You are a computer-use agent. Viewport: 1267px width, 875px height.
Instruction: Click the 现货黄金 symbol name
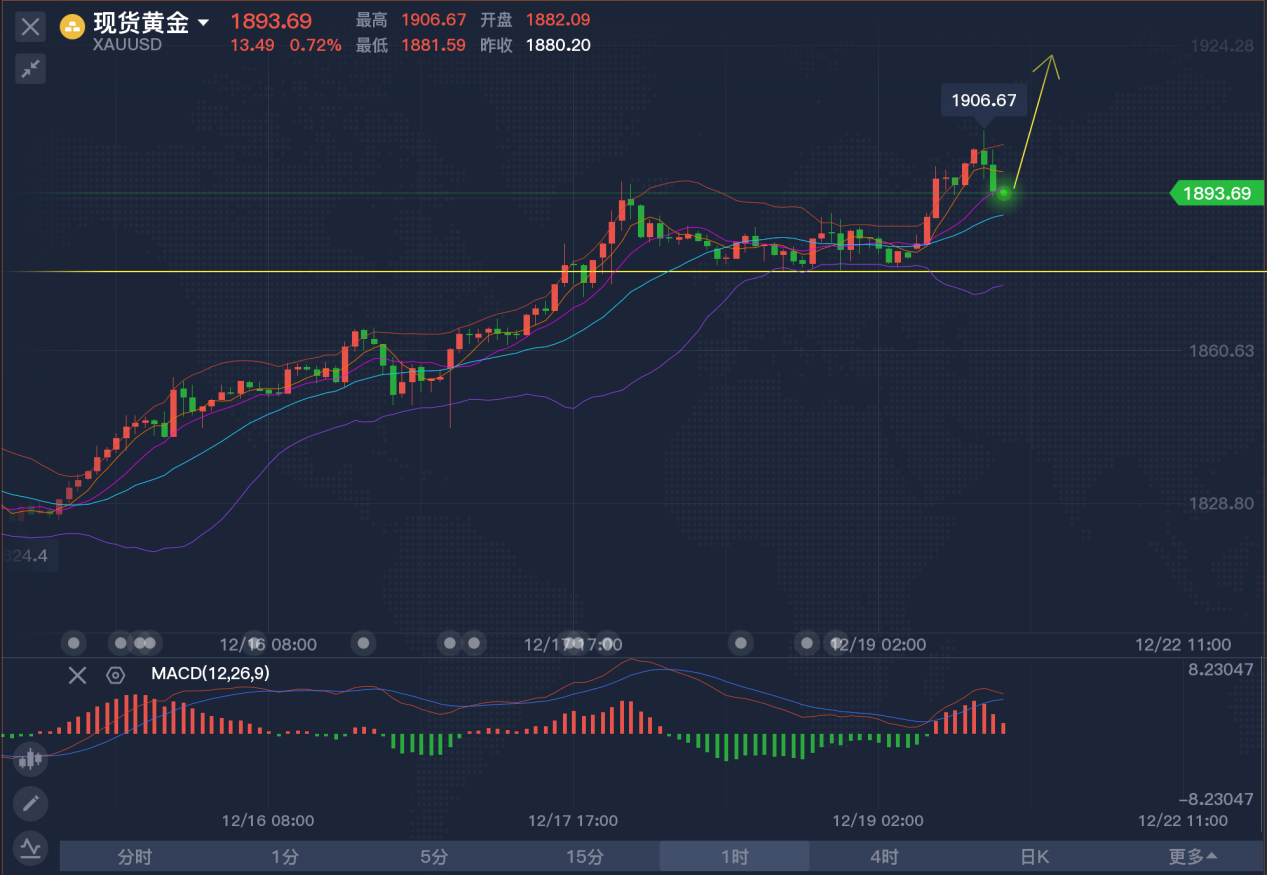[x=140, y=22]
